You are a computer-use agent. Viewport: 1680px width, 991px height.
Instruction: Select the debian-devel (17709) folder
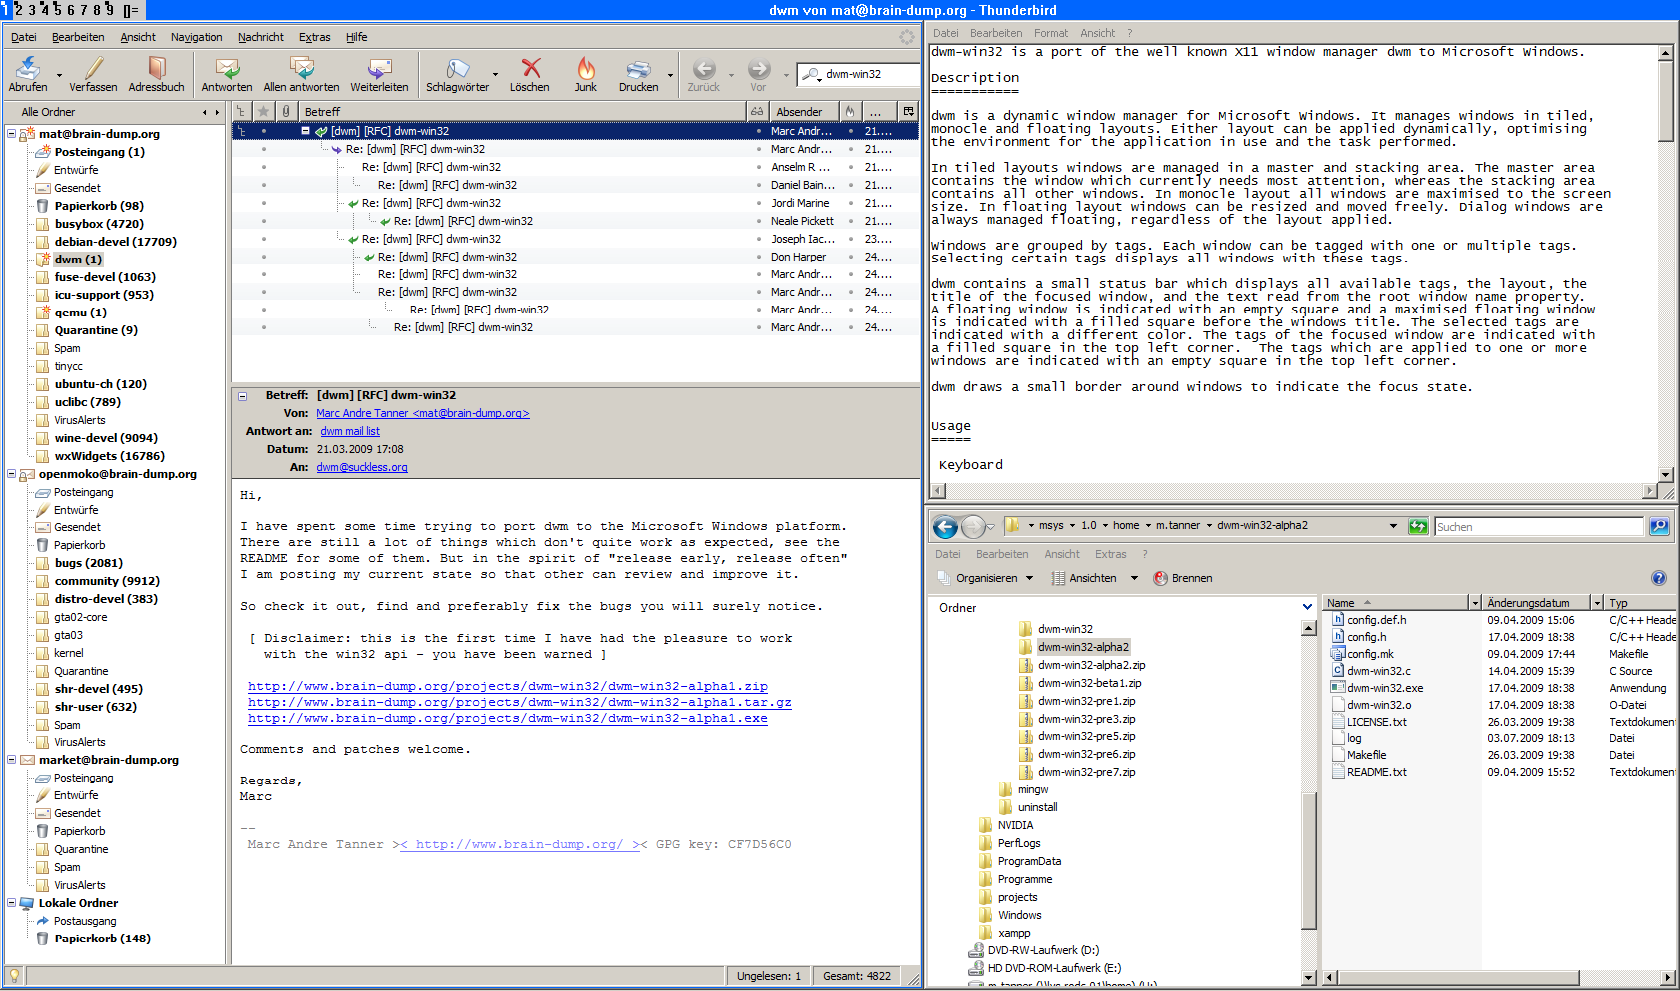tap(115, 242)
